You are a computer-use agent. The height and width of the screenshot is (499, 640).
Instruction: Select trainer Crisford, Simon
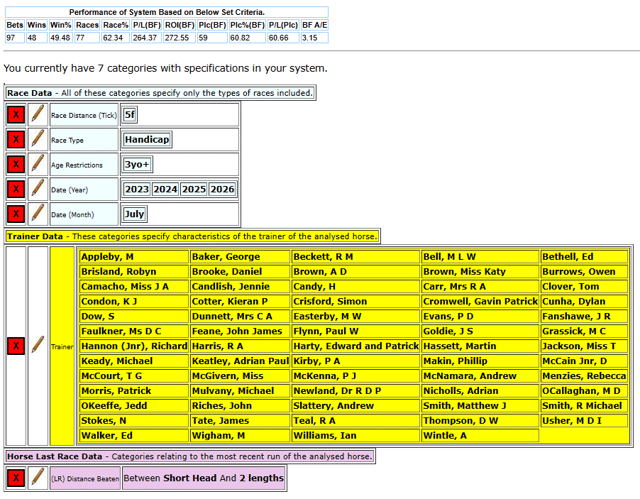(356, 302)
